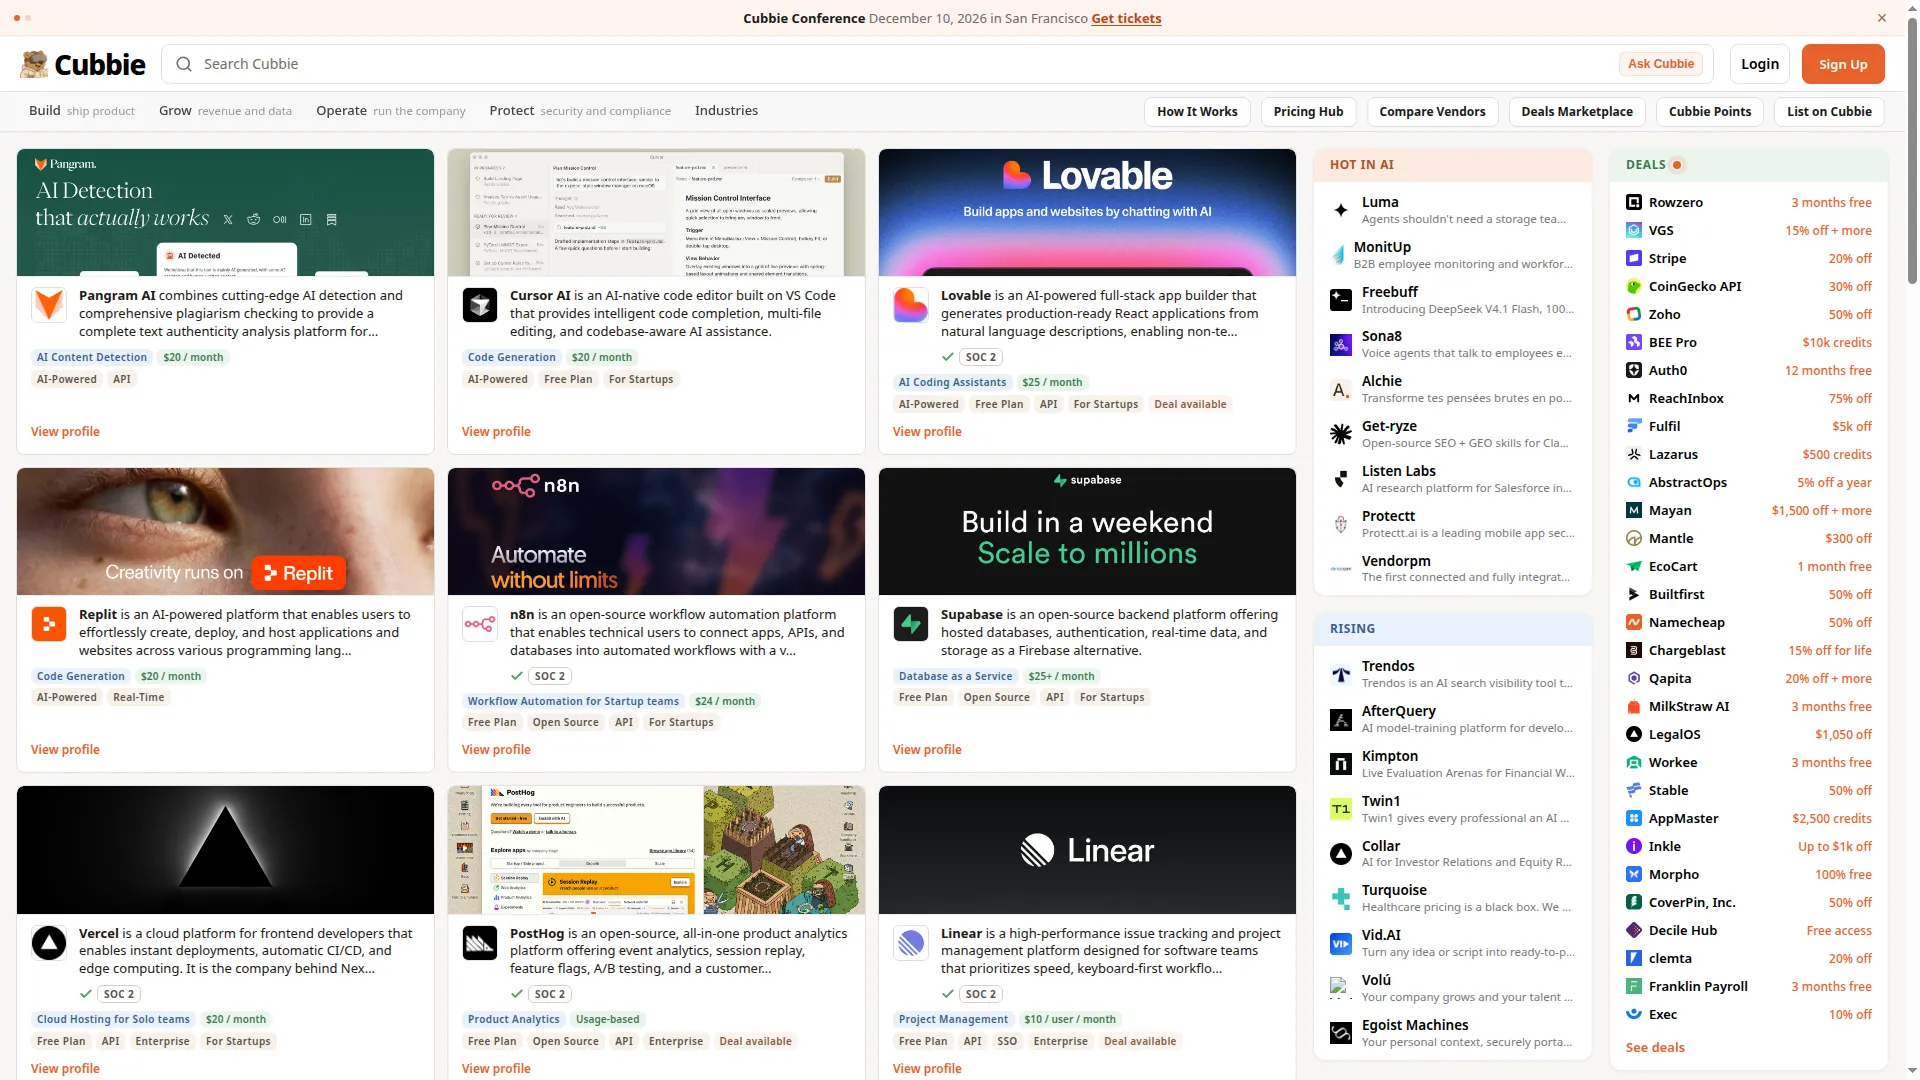The width and height of the screenshot is (1920, 1080).
Task: Open the Luma icon in Hot in AI
Action: tap(1341, 210)
